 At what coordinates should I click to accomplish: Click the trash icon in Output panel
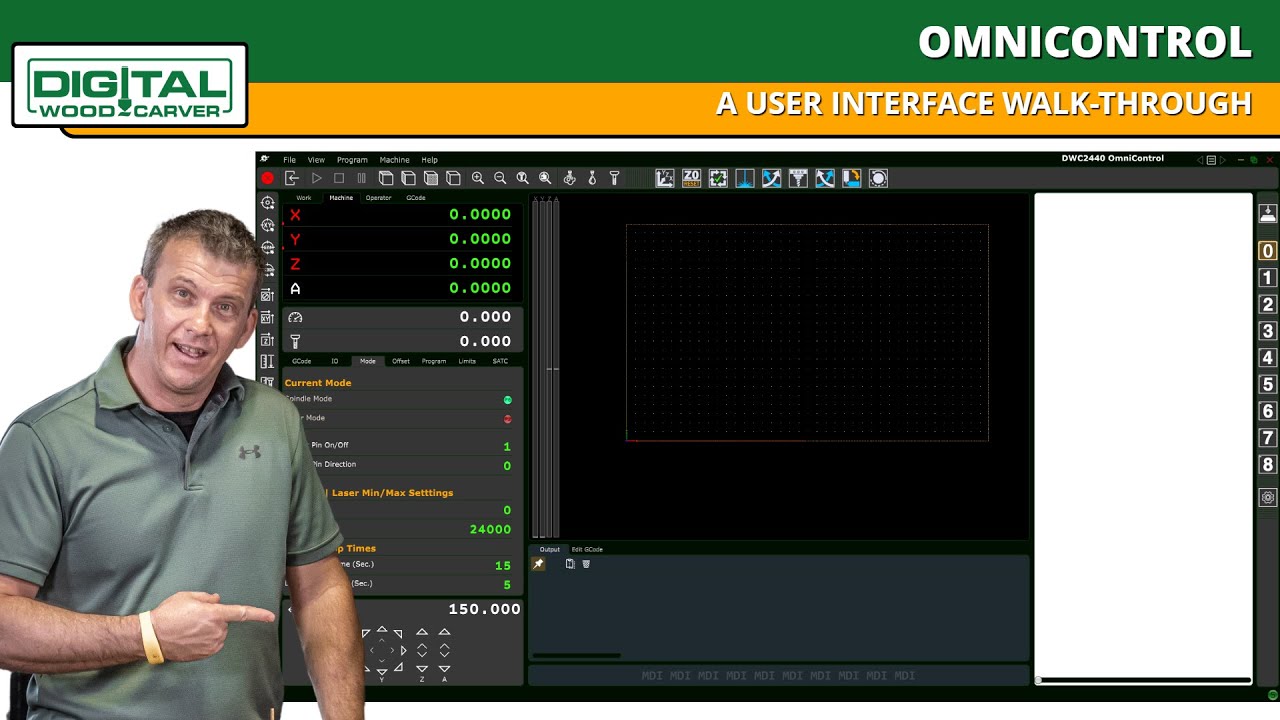[586, 564]
